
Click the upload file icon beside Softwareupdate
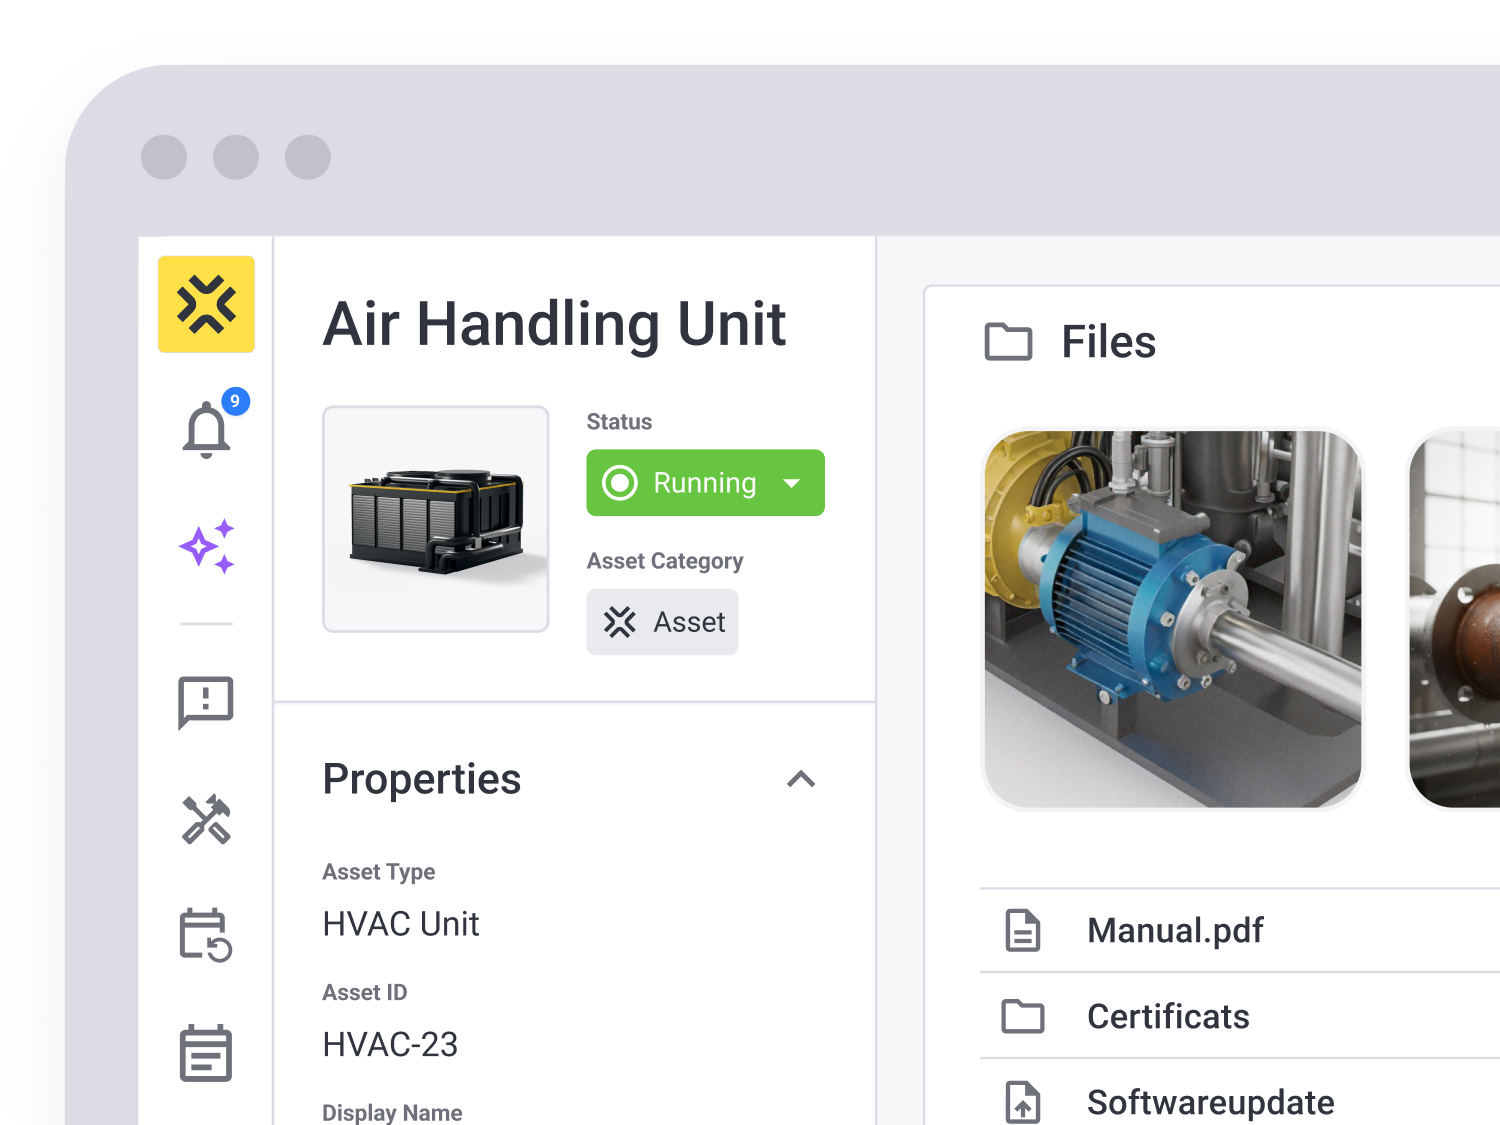[1023, 1102]
